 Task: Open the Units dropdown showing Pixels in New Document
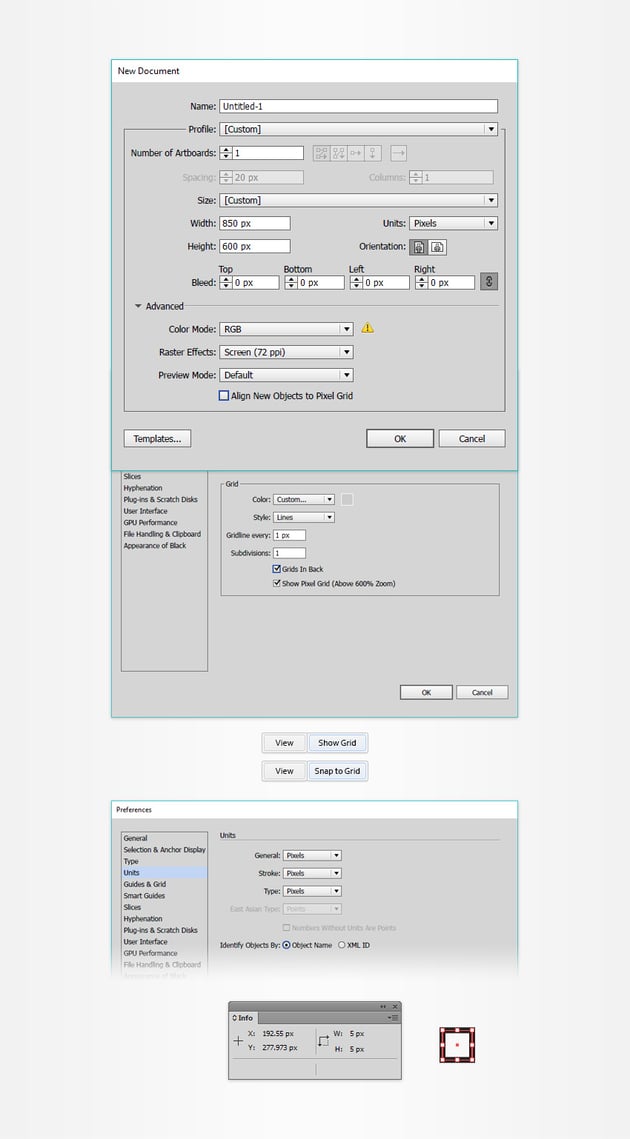pyautogui.click(x=453, y=224)
